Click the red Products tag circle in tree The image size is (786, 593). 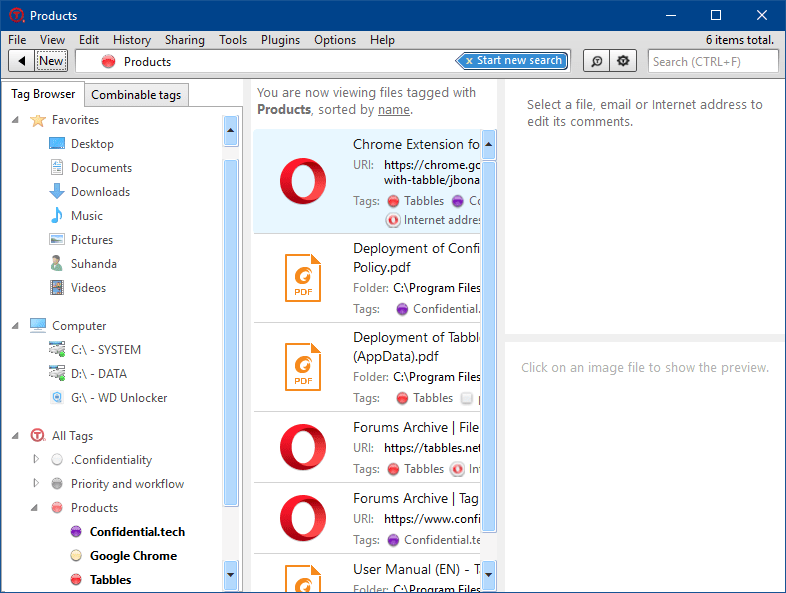(57, 507)
